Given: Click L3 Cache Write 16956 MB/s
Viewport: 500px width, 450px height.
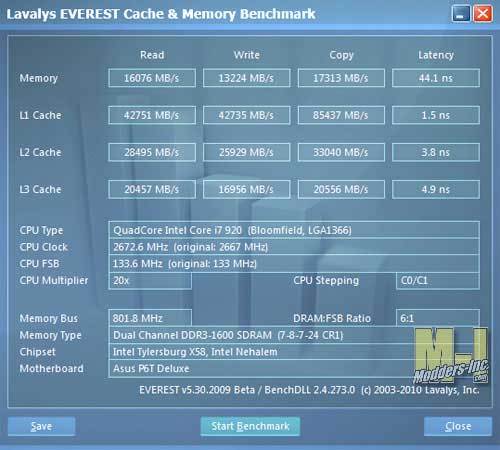Looking at the screenshot, I should 247,189.
